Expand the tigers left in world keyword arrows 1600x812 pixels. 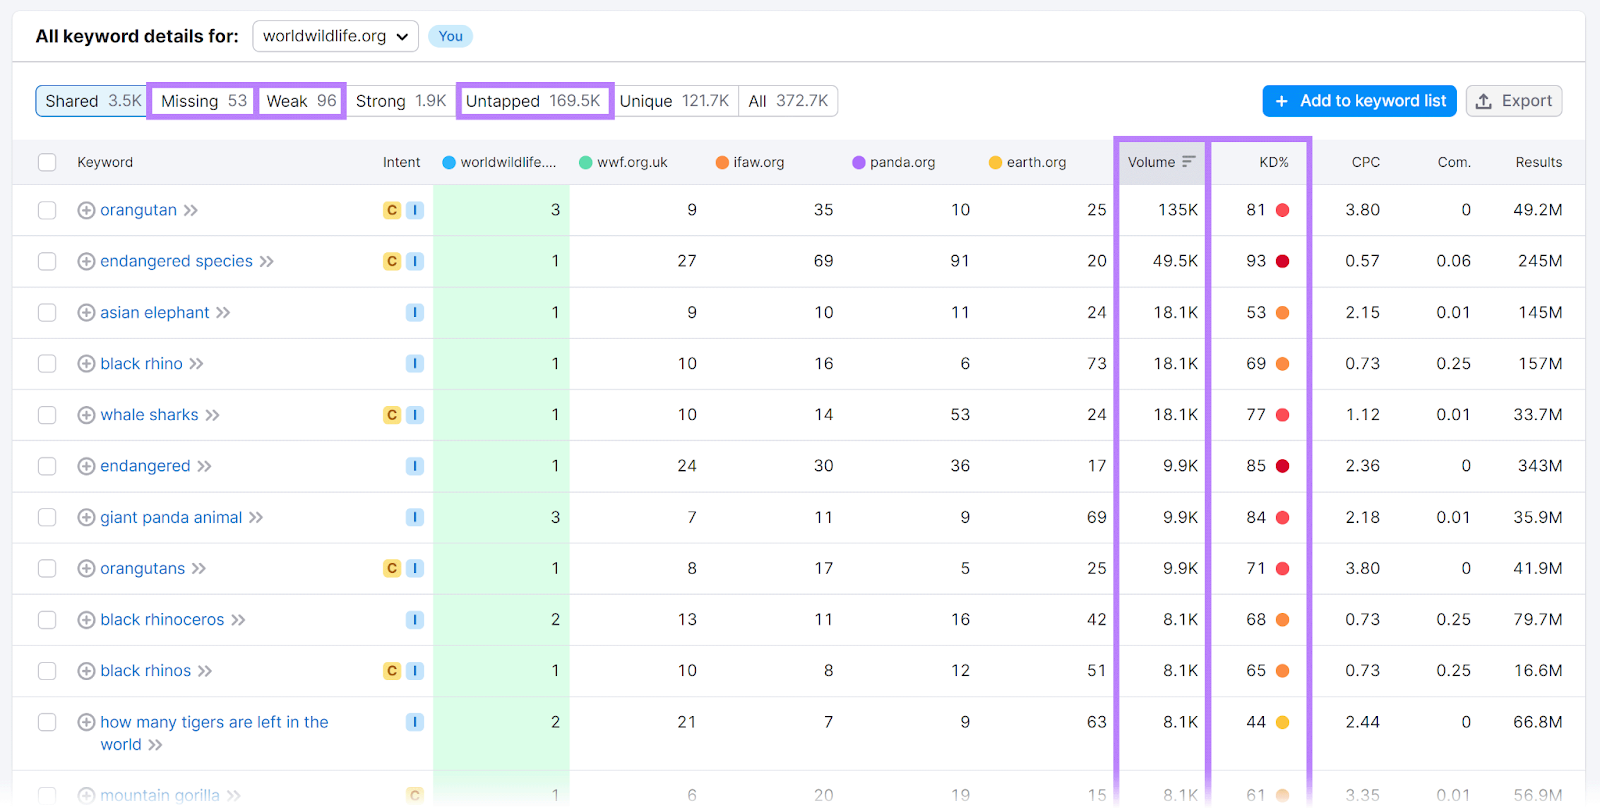pos(155,745)
